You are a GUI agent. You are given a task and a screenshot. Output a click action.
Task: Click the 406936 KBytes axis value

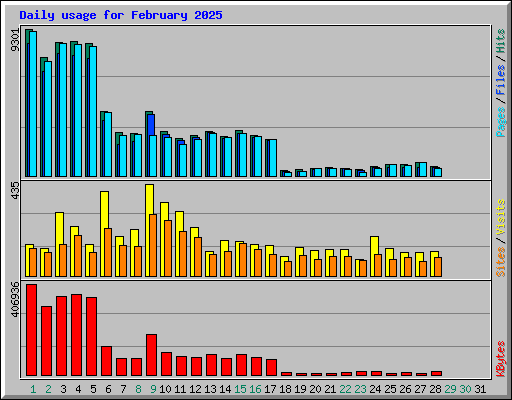[x=15, y=299]
